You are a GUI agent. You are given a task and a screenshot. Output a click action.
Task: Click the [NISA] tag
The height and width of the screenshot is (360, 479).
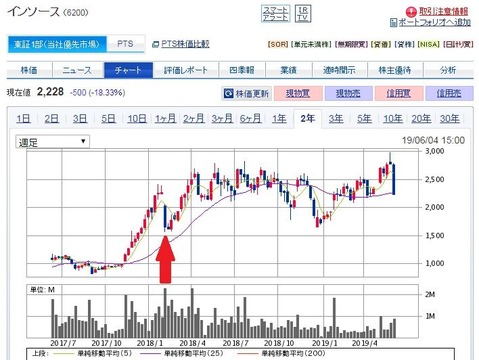click(x=429, y=44)
